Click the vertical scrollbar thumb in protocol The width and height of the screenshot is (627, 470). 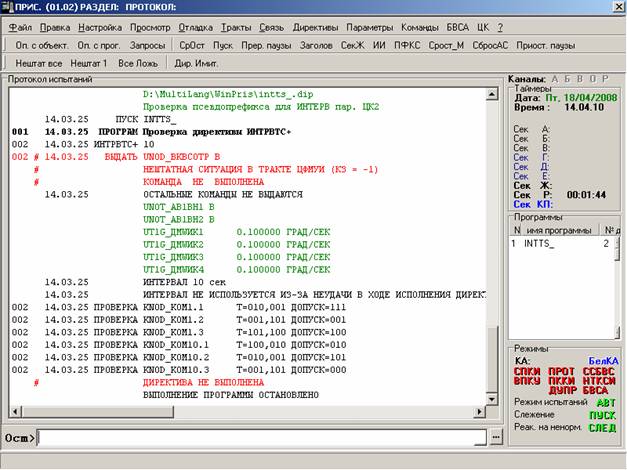(492, 359)
